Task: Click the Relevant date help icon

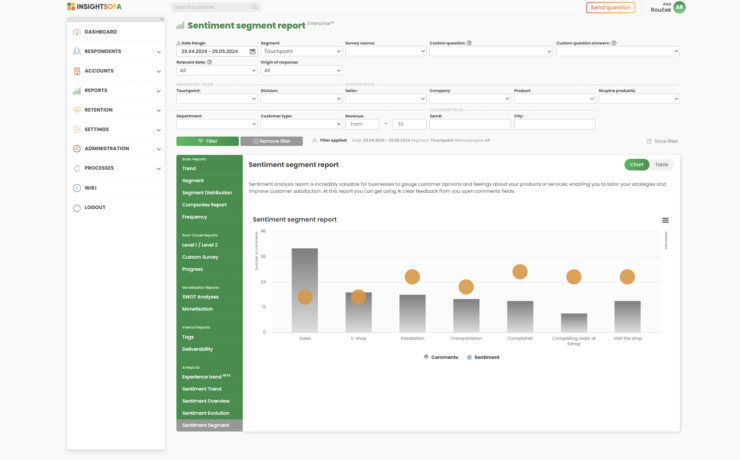Action: pos(210,62)
